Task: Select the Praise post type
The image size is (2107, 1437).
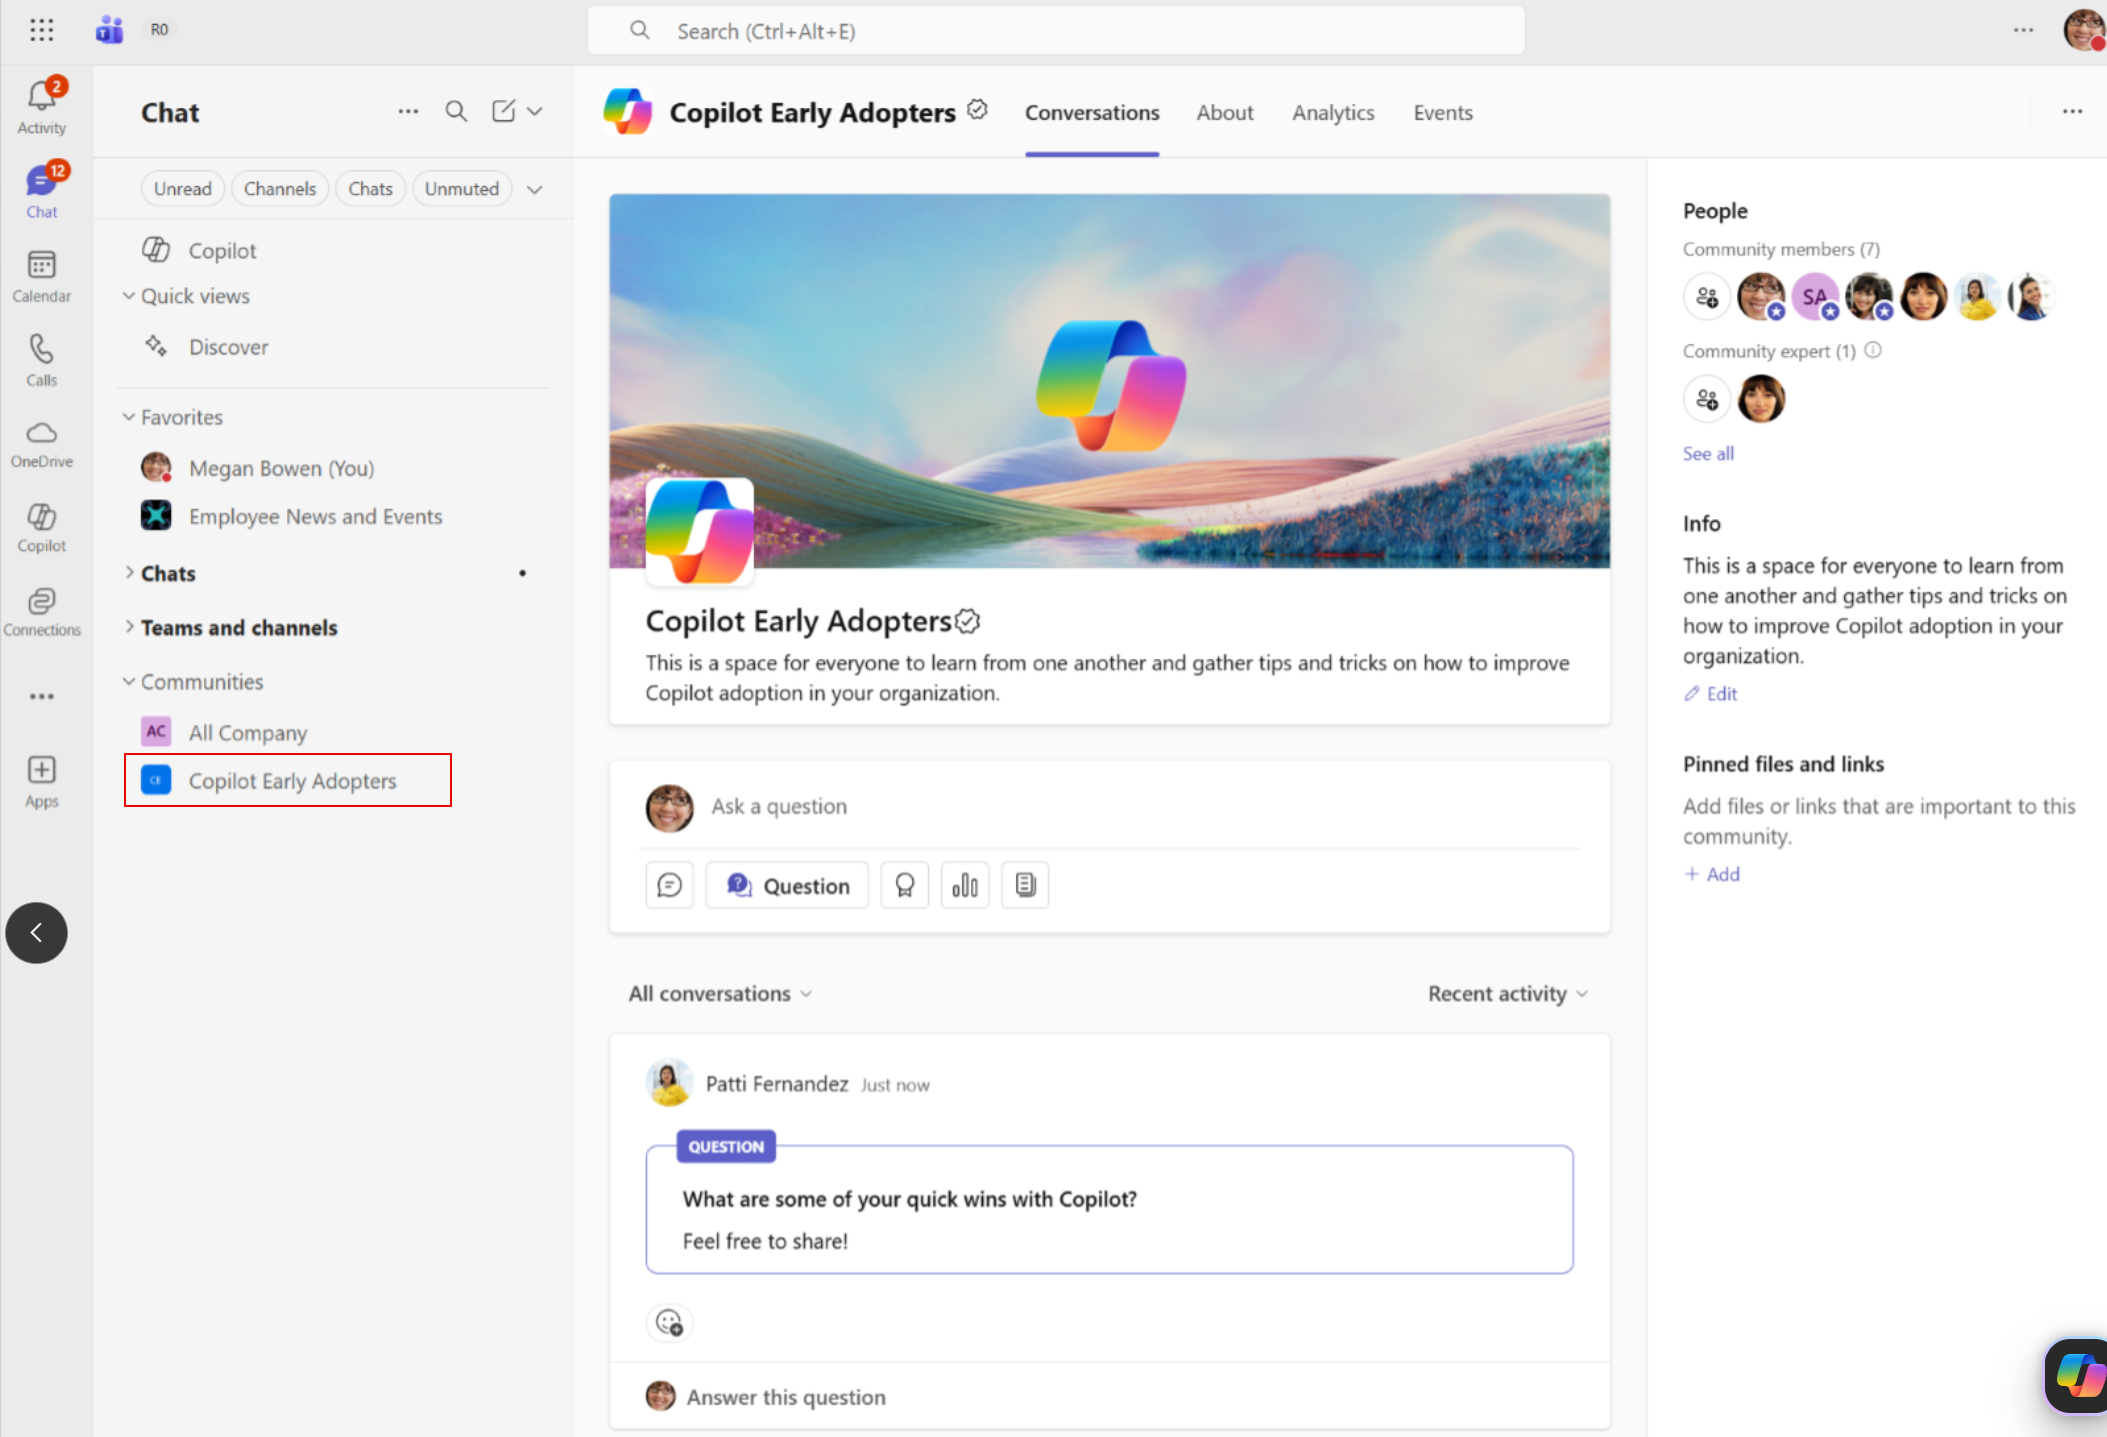Action: [x=904, y=884]
